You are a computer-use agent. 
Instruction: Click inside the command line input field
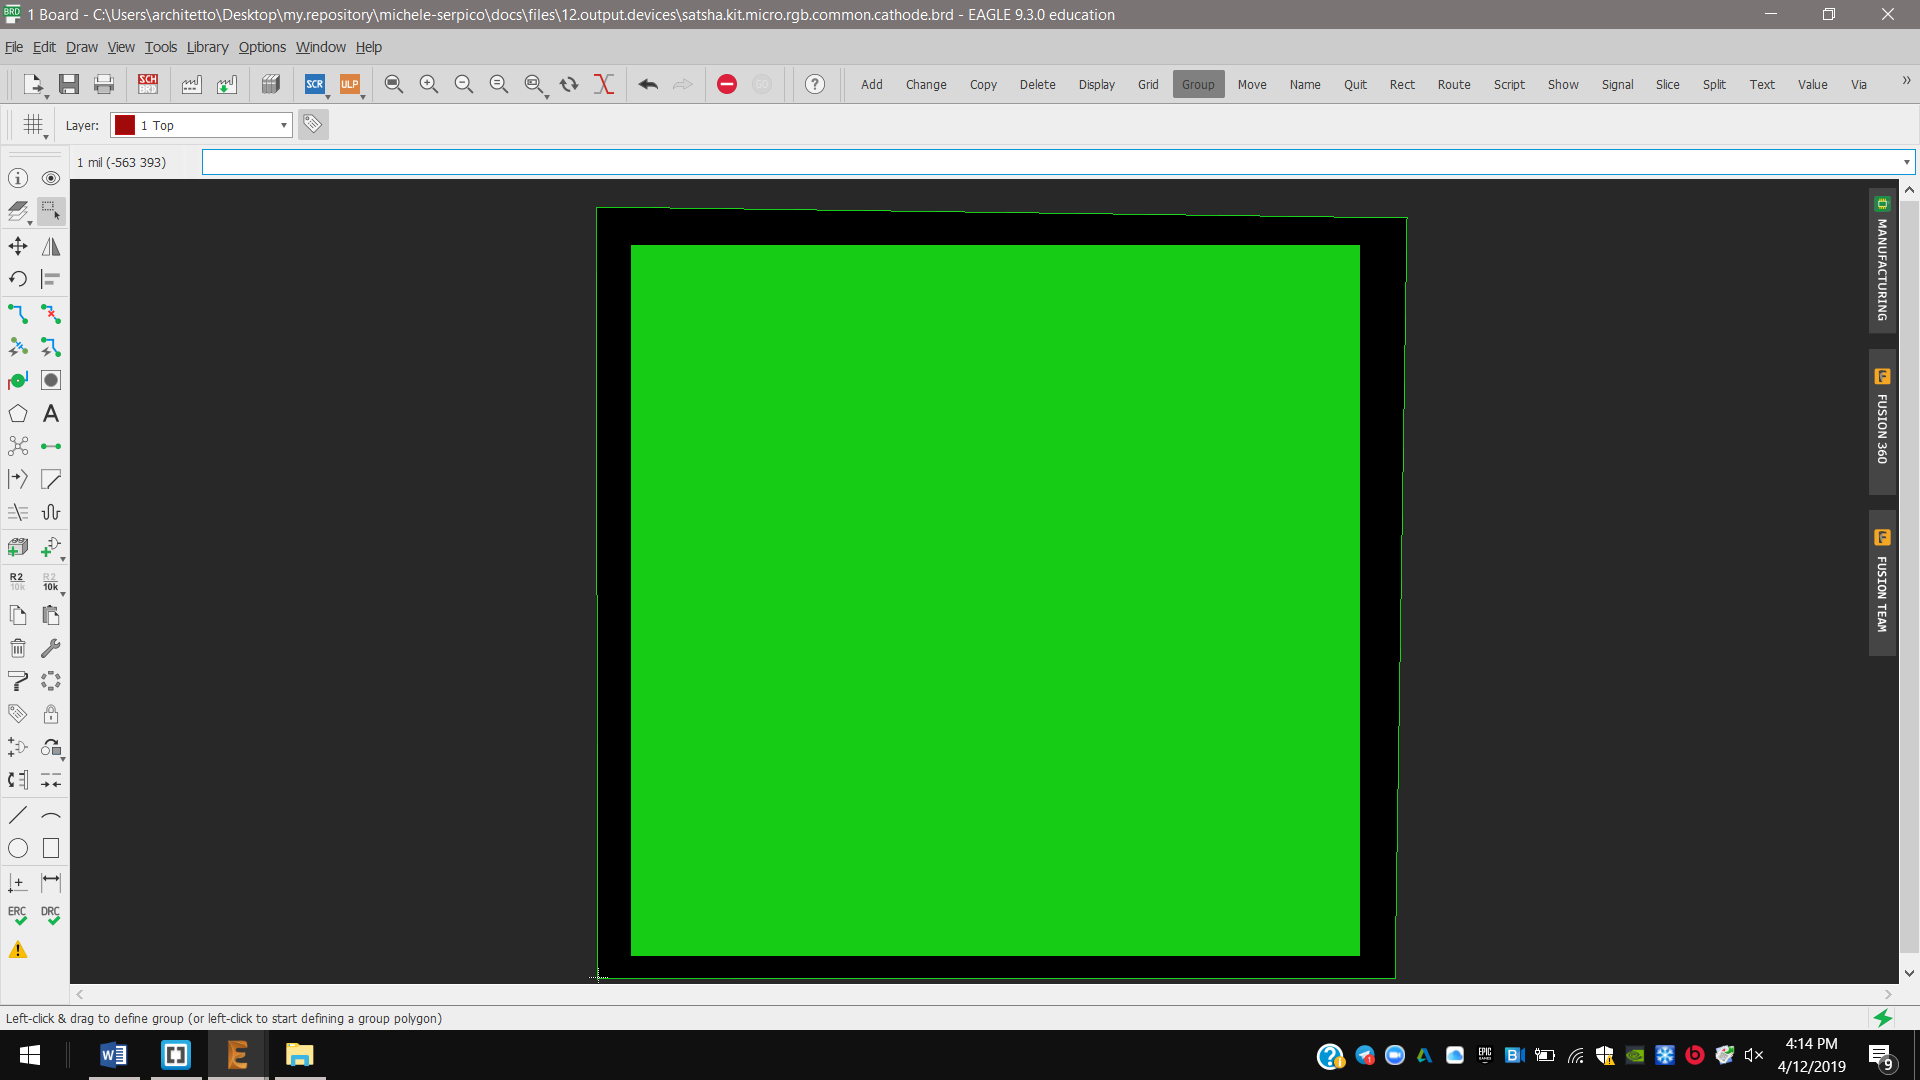coord(1050,162)
